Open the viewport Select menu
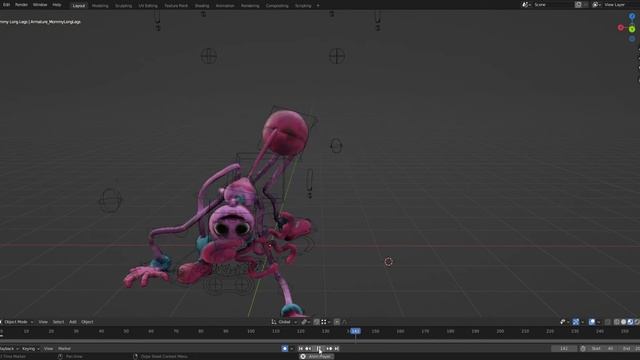 tap(58, 322)
